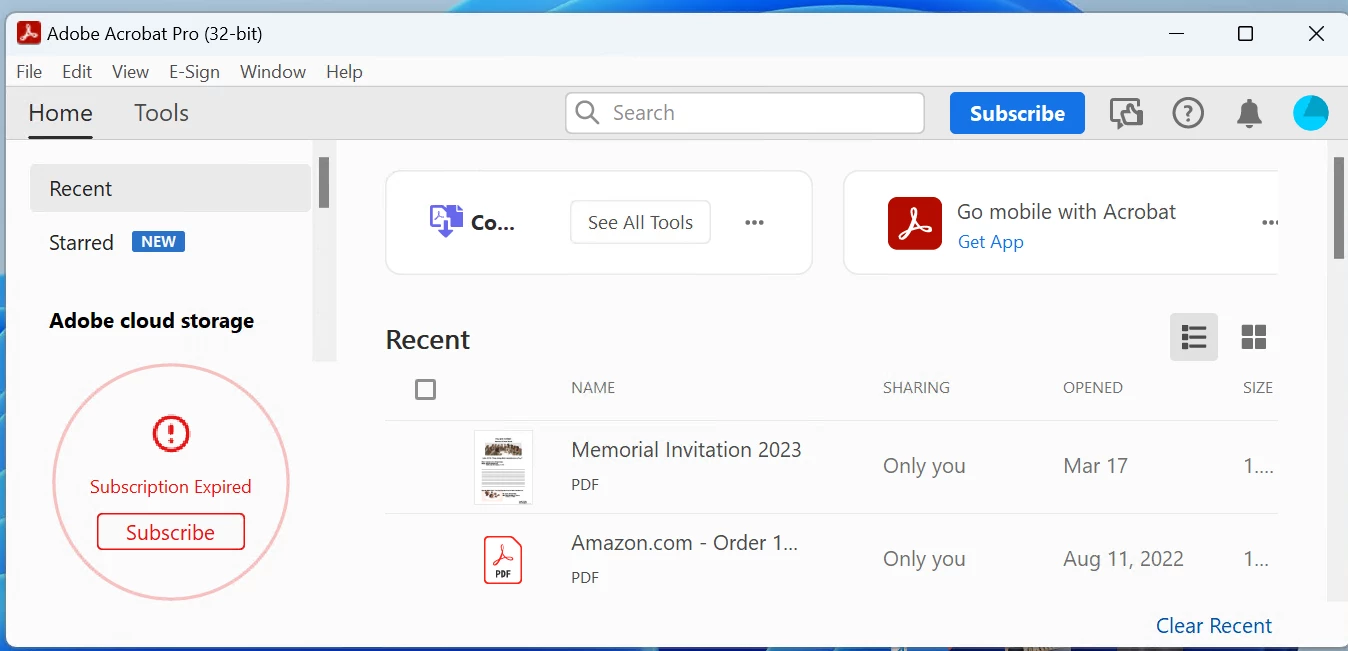Open the Window menu

pos(273,72)
